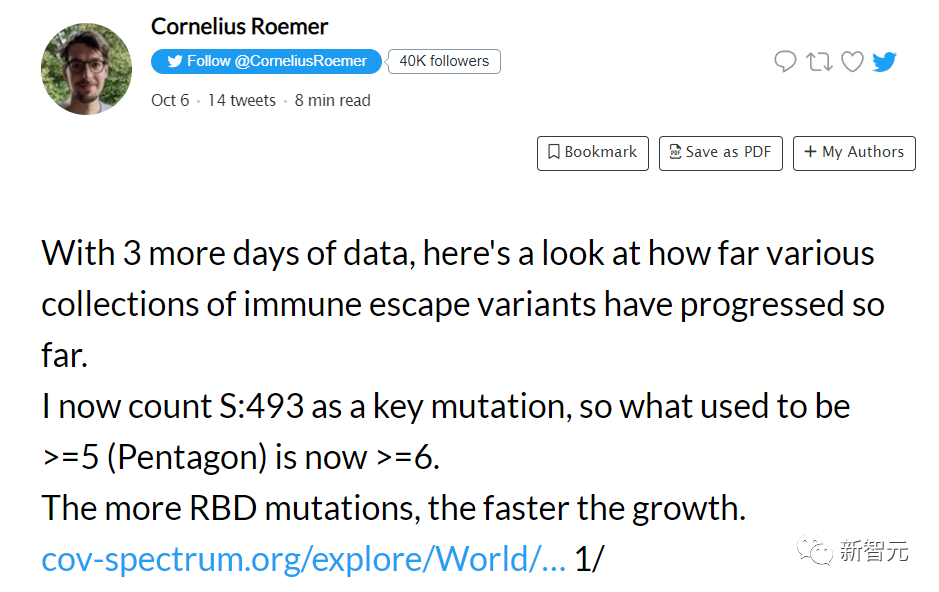Add to My Authors
The width and height of the screenshot is (939, 592).
click(x=854, y=153)
